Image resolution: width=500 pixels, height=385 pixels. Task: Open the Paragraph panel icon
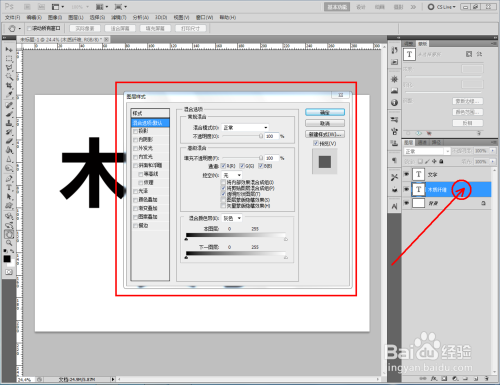395,160
